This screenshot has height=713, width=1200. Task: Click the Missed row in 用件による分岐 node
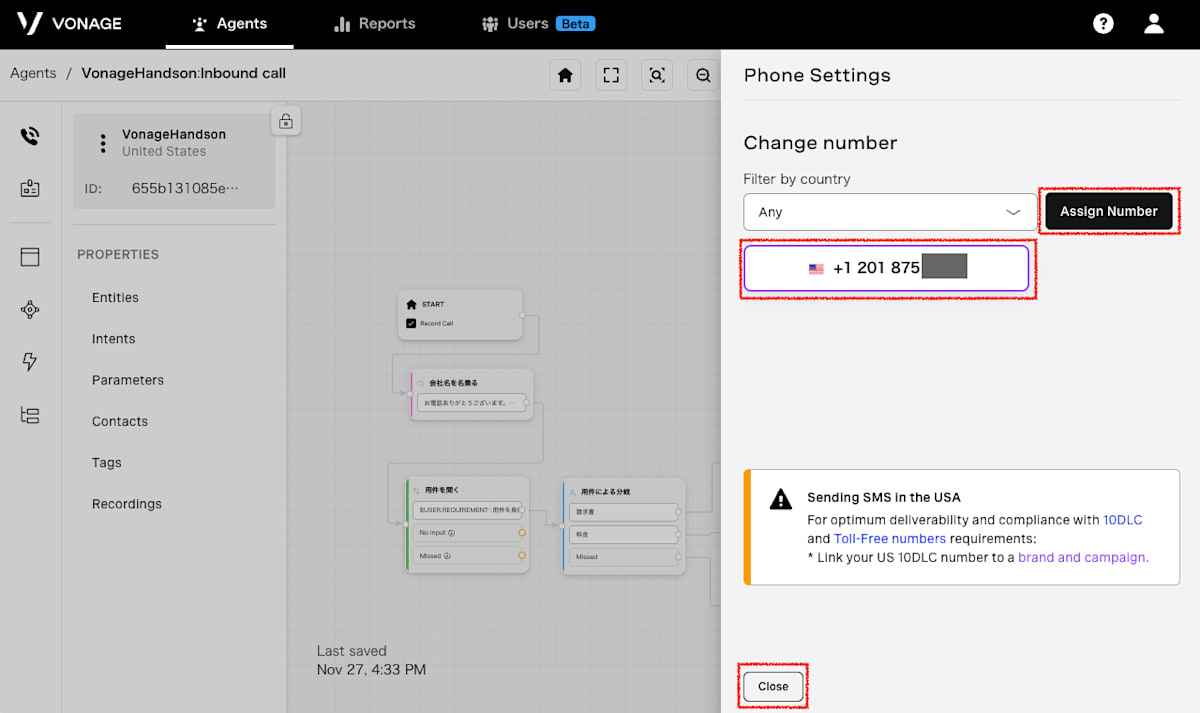[x=623, y=557]
